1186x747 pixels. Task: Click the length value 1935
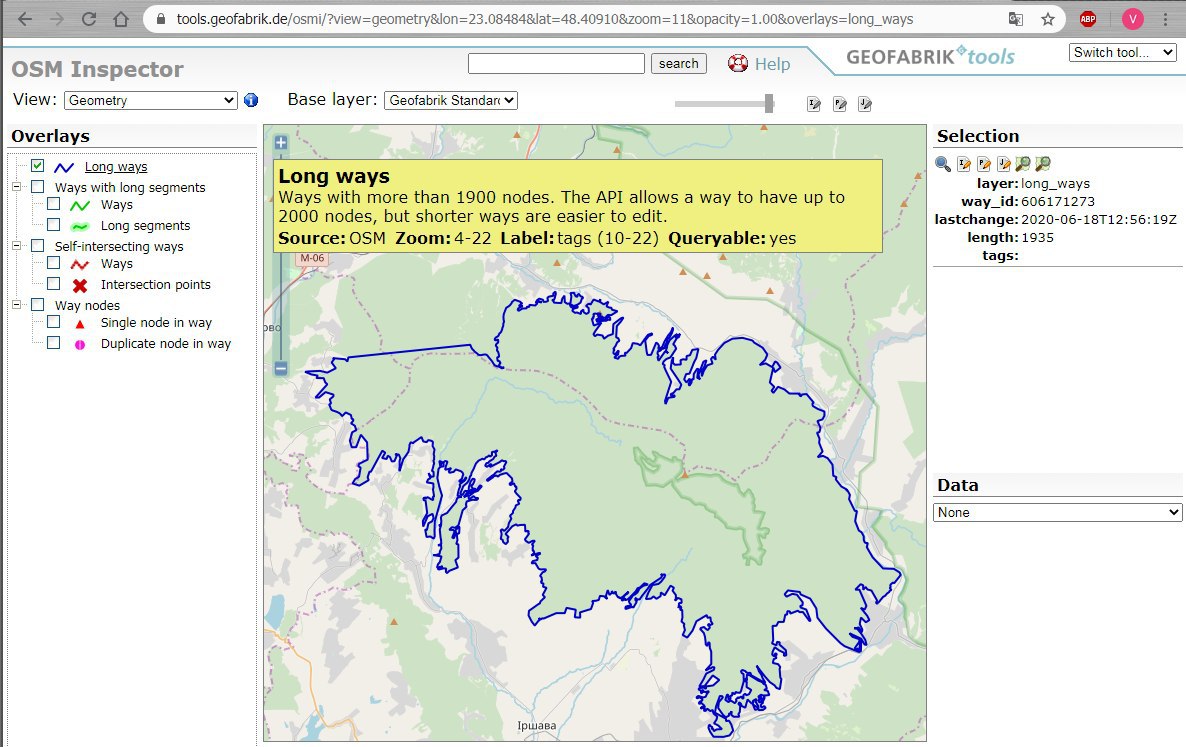(1037, 237)
